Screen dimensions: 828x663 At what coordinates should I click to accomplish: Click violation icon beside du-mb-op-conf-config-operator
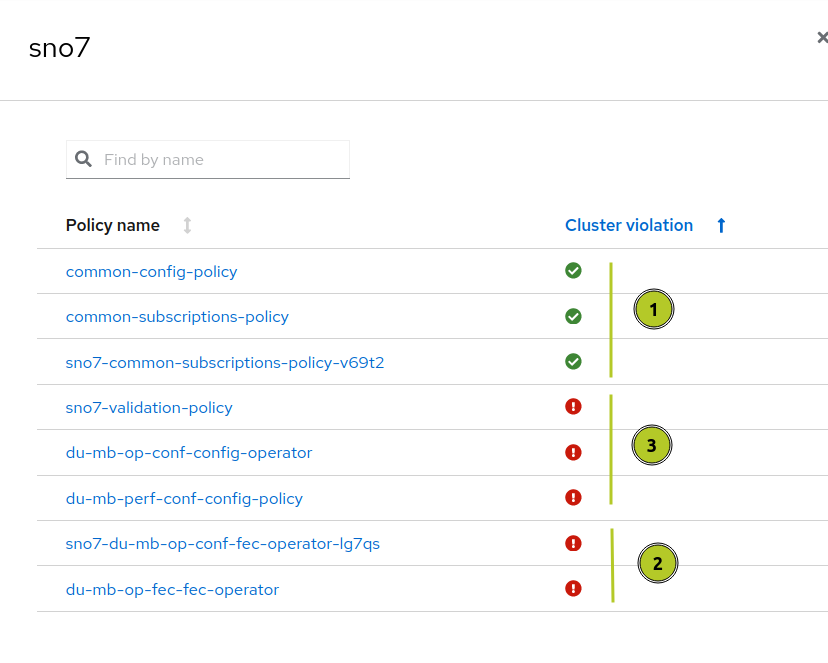[573, 452]
